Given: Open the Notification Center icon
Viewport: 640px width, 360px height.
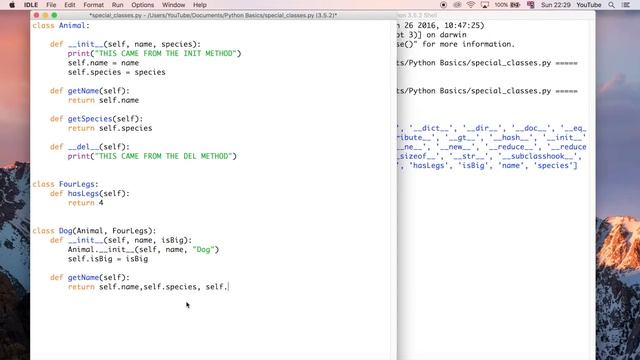Looking at the screenshot, I should tap(626, 5).
